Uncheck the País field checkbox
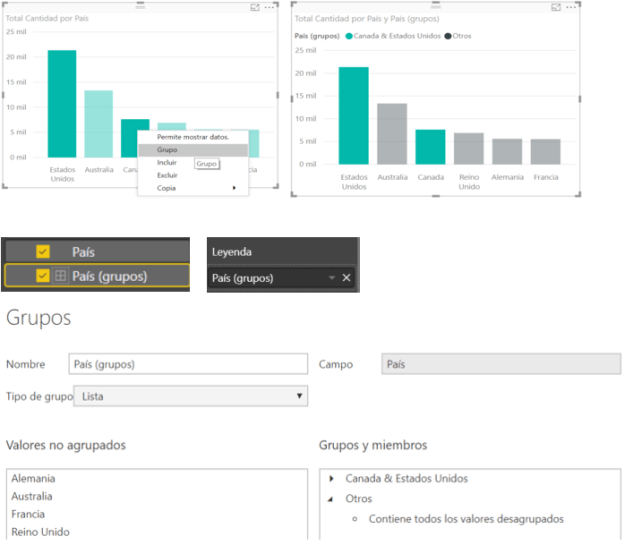 (x=43, y=253)
